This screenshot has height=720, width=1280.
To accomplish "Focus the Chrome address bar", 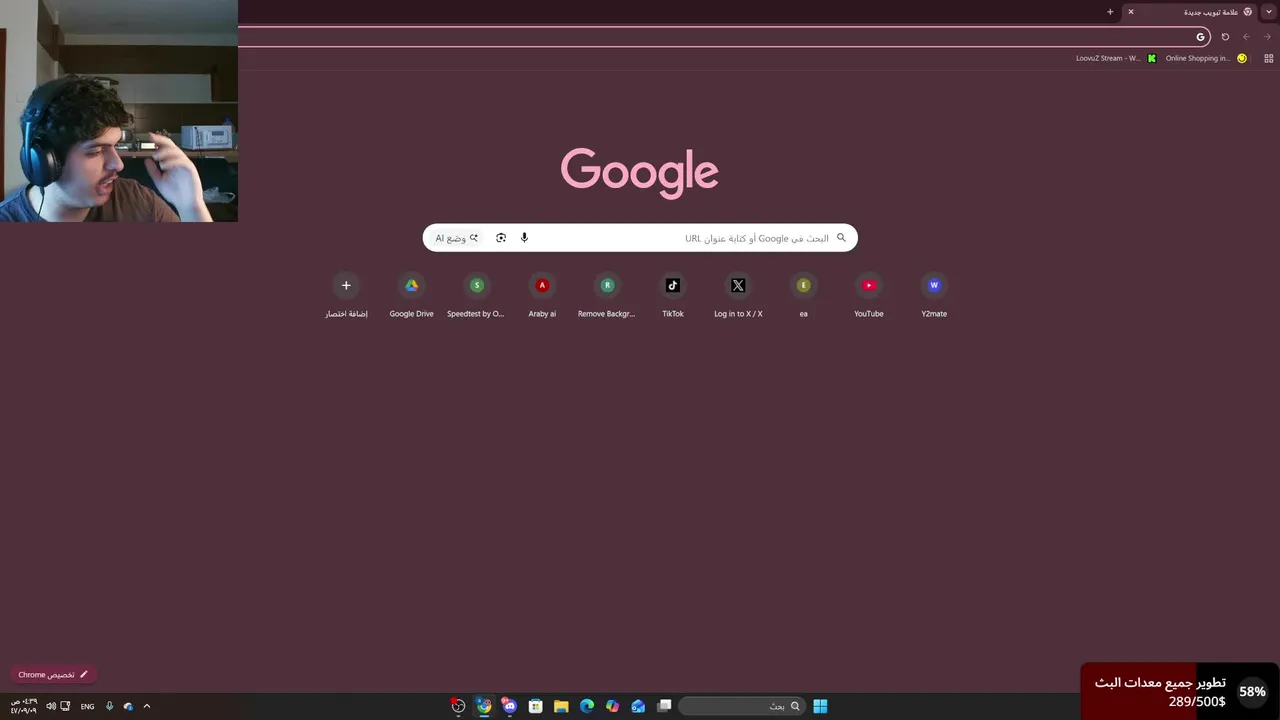I will [724, 37].
